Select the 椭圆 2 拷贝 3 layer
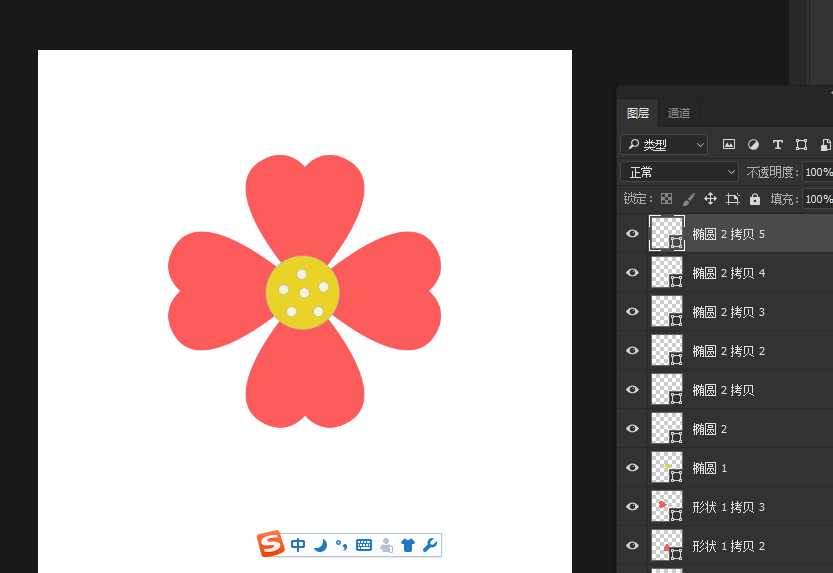 pyautogui.click(x=729, y=312)
